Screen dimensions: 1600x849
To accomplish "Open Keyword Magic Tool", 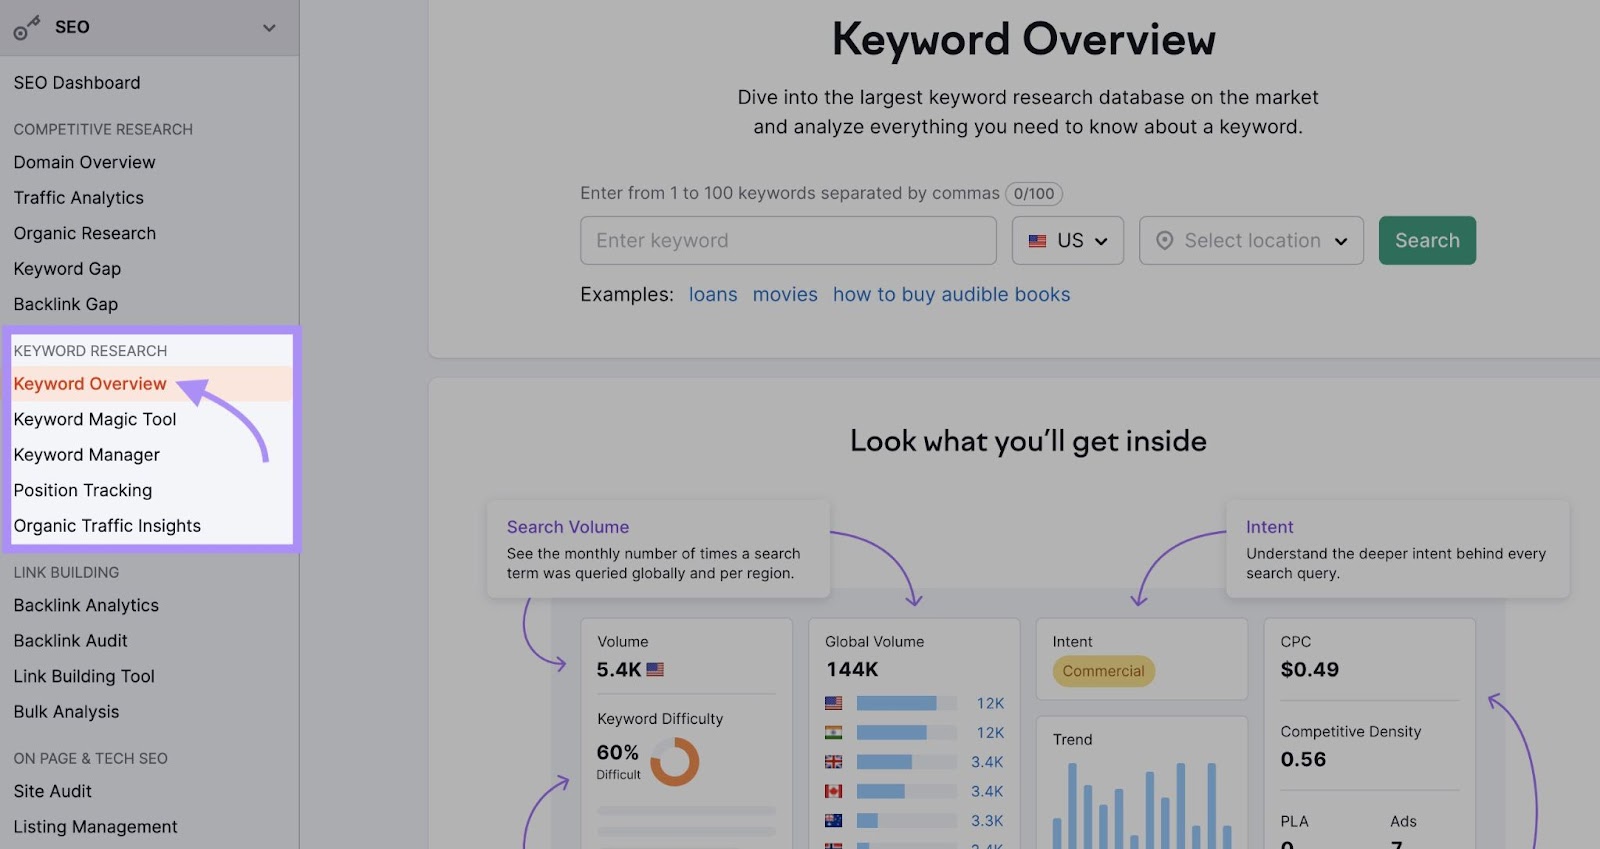I will [95, 419].
